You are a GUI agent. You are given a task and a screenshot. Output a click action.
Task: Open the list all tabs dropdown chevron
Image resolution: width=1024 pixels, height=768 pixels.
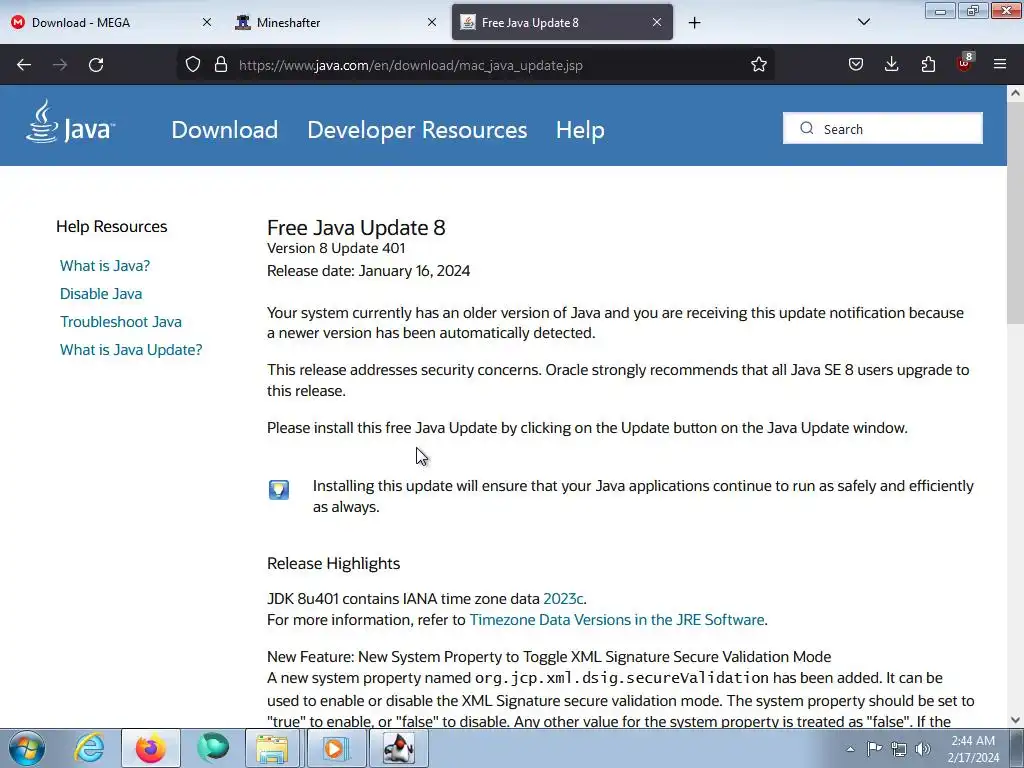pyautogui.click(x=863, y=22)
